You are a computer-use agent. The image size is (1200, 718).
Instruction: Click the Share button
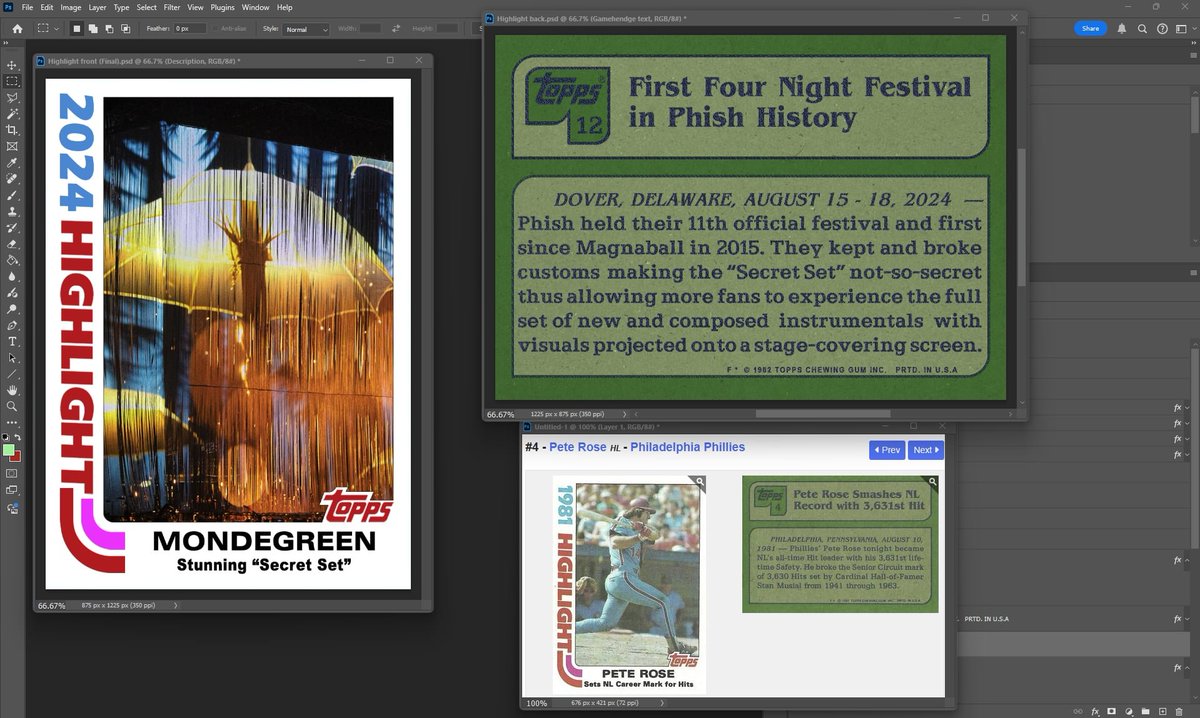point(1091,29)
